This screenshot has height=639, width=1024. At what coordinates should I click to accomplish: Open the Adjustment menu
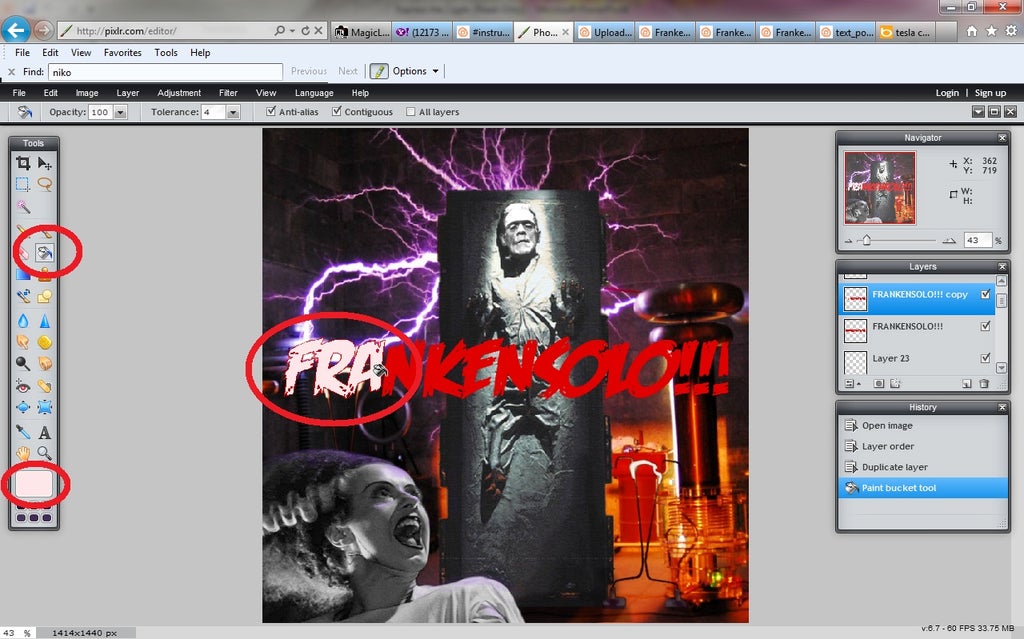(x=179, y=93)
